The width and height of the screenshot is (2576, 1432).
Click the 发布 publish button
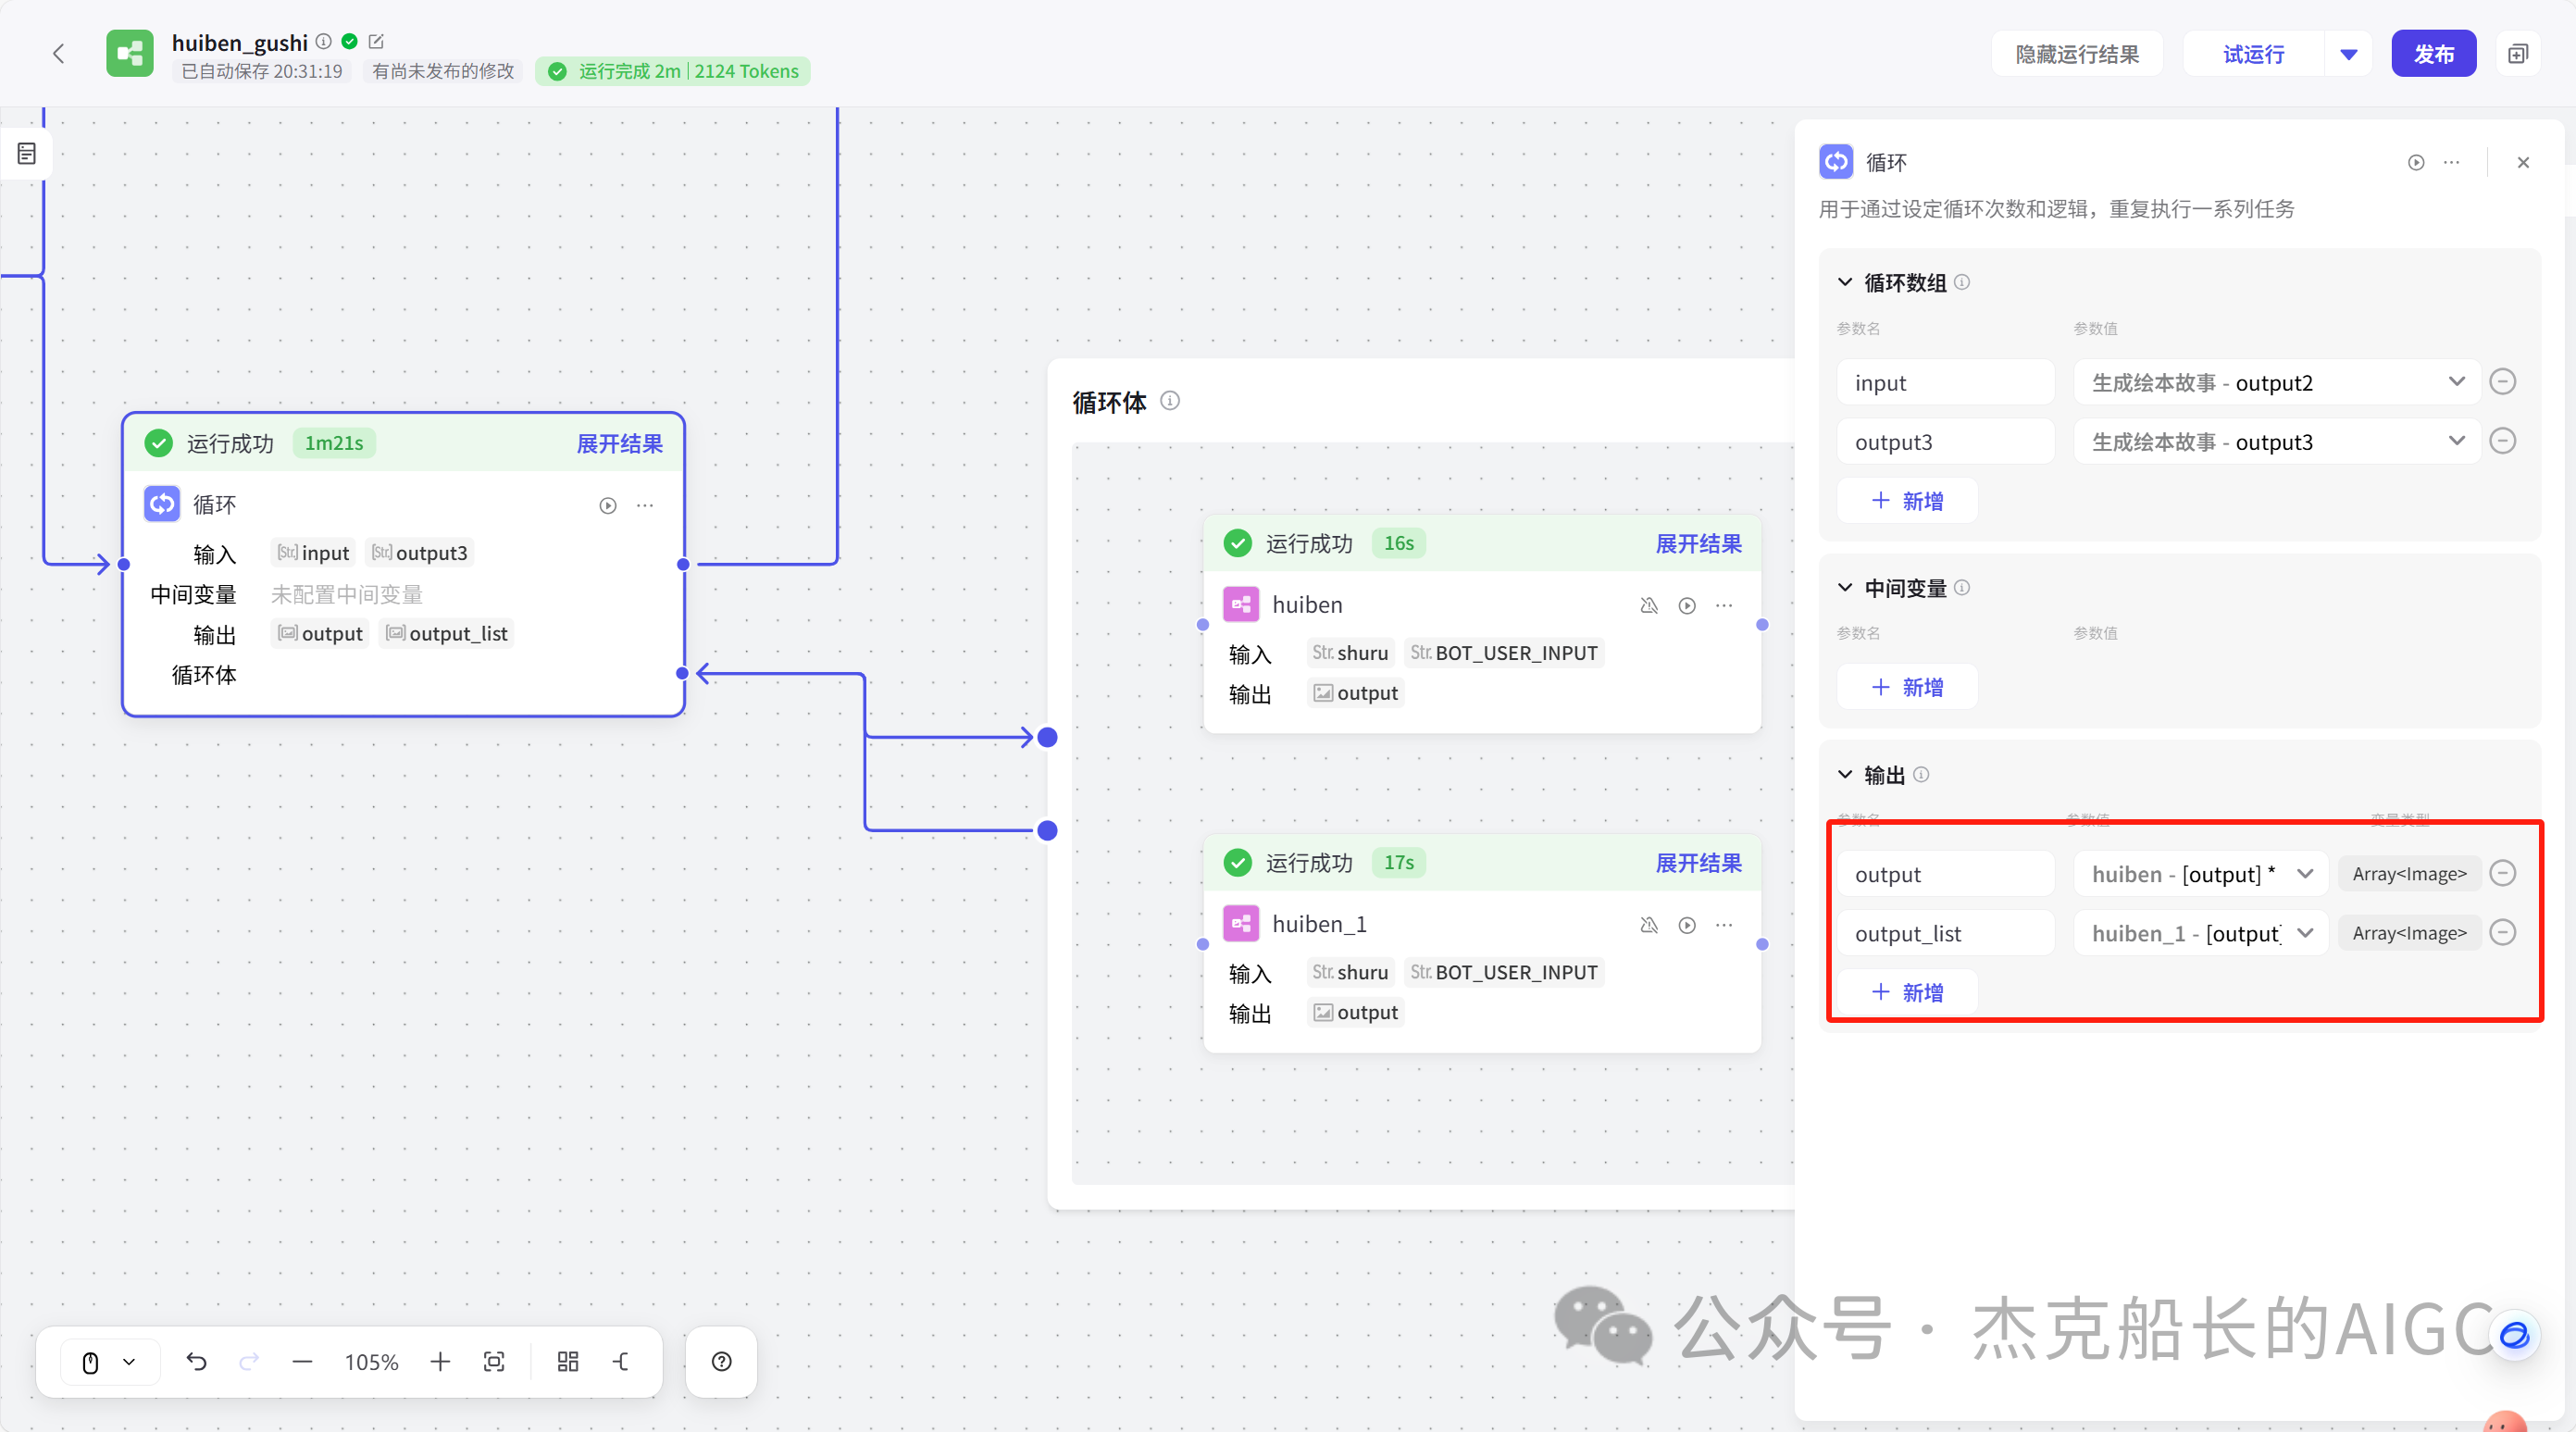2434,53
